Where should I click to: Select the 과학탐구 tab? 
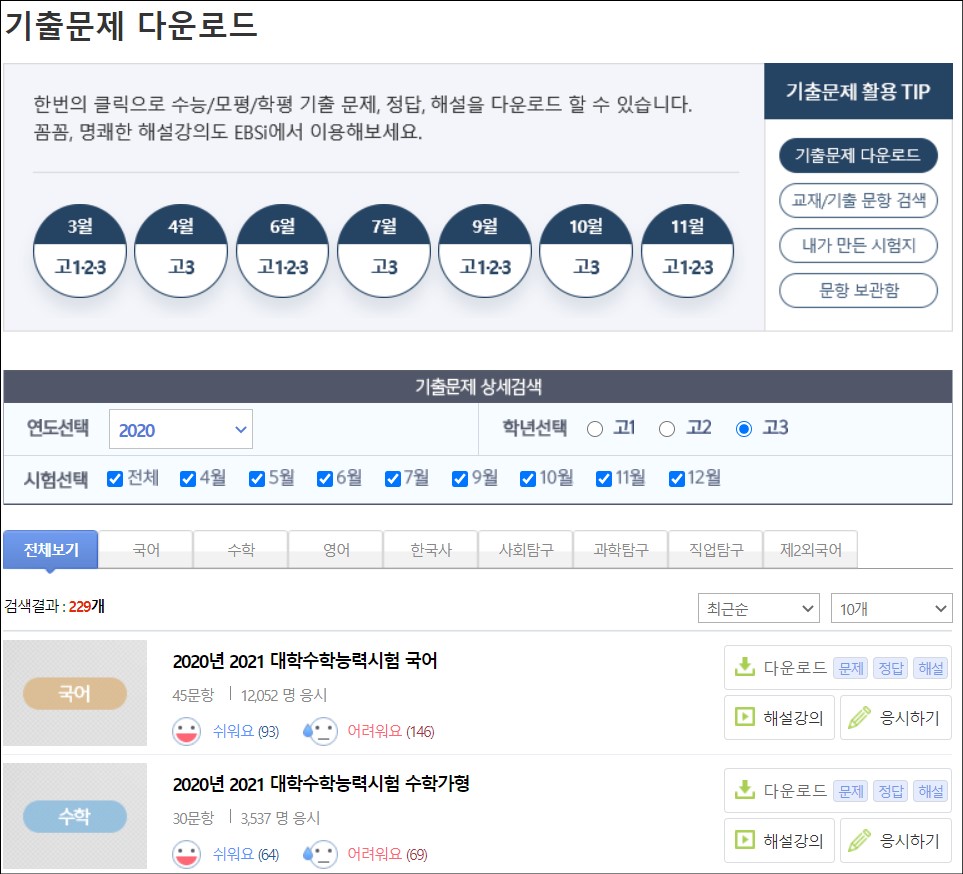point(621,549)
